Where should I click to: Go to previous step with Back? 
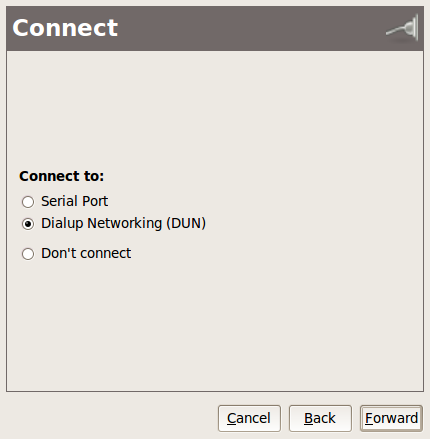(x=320, y=418)
